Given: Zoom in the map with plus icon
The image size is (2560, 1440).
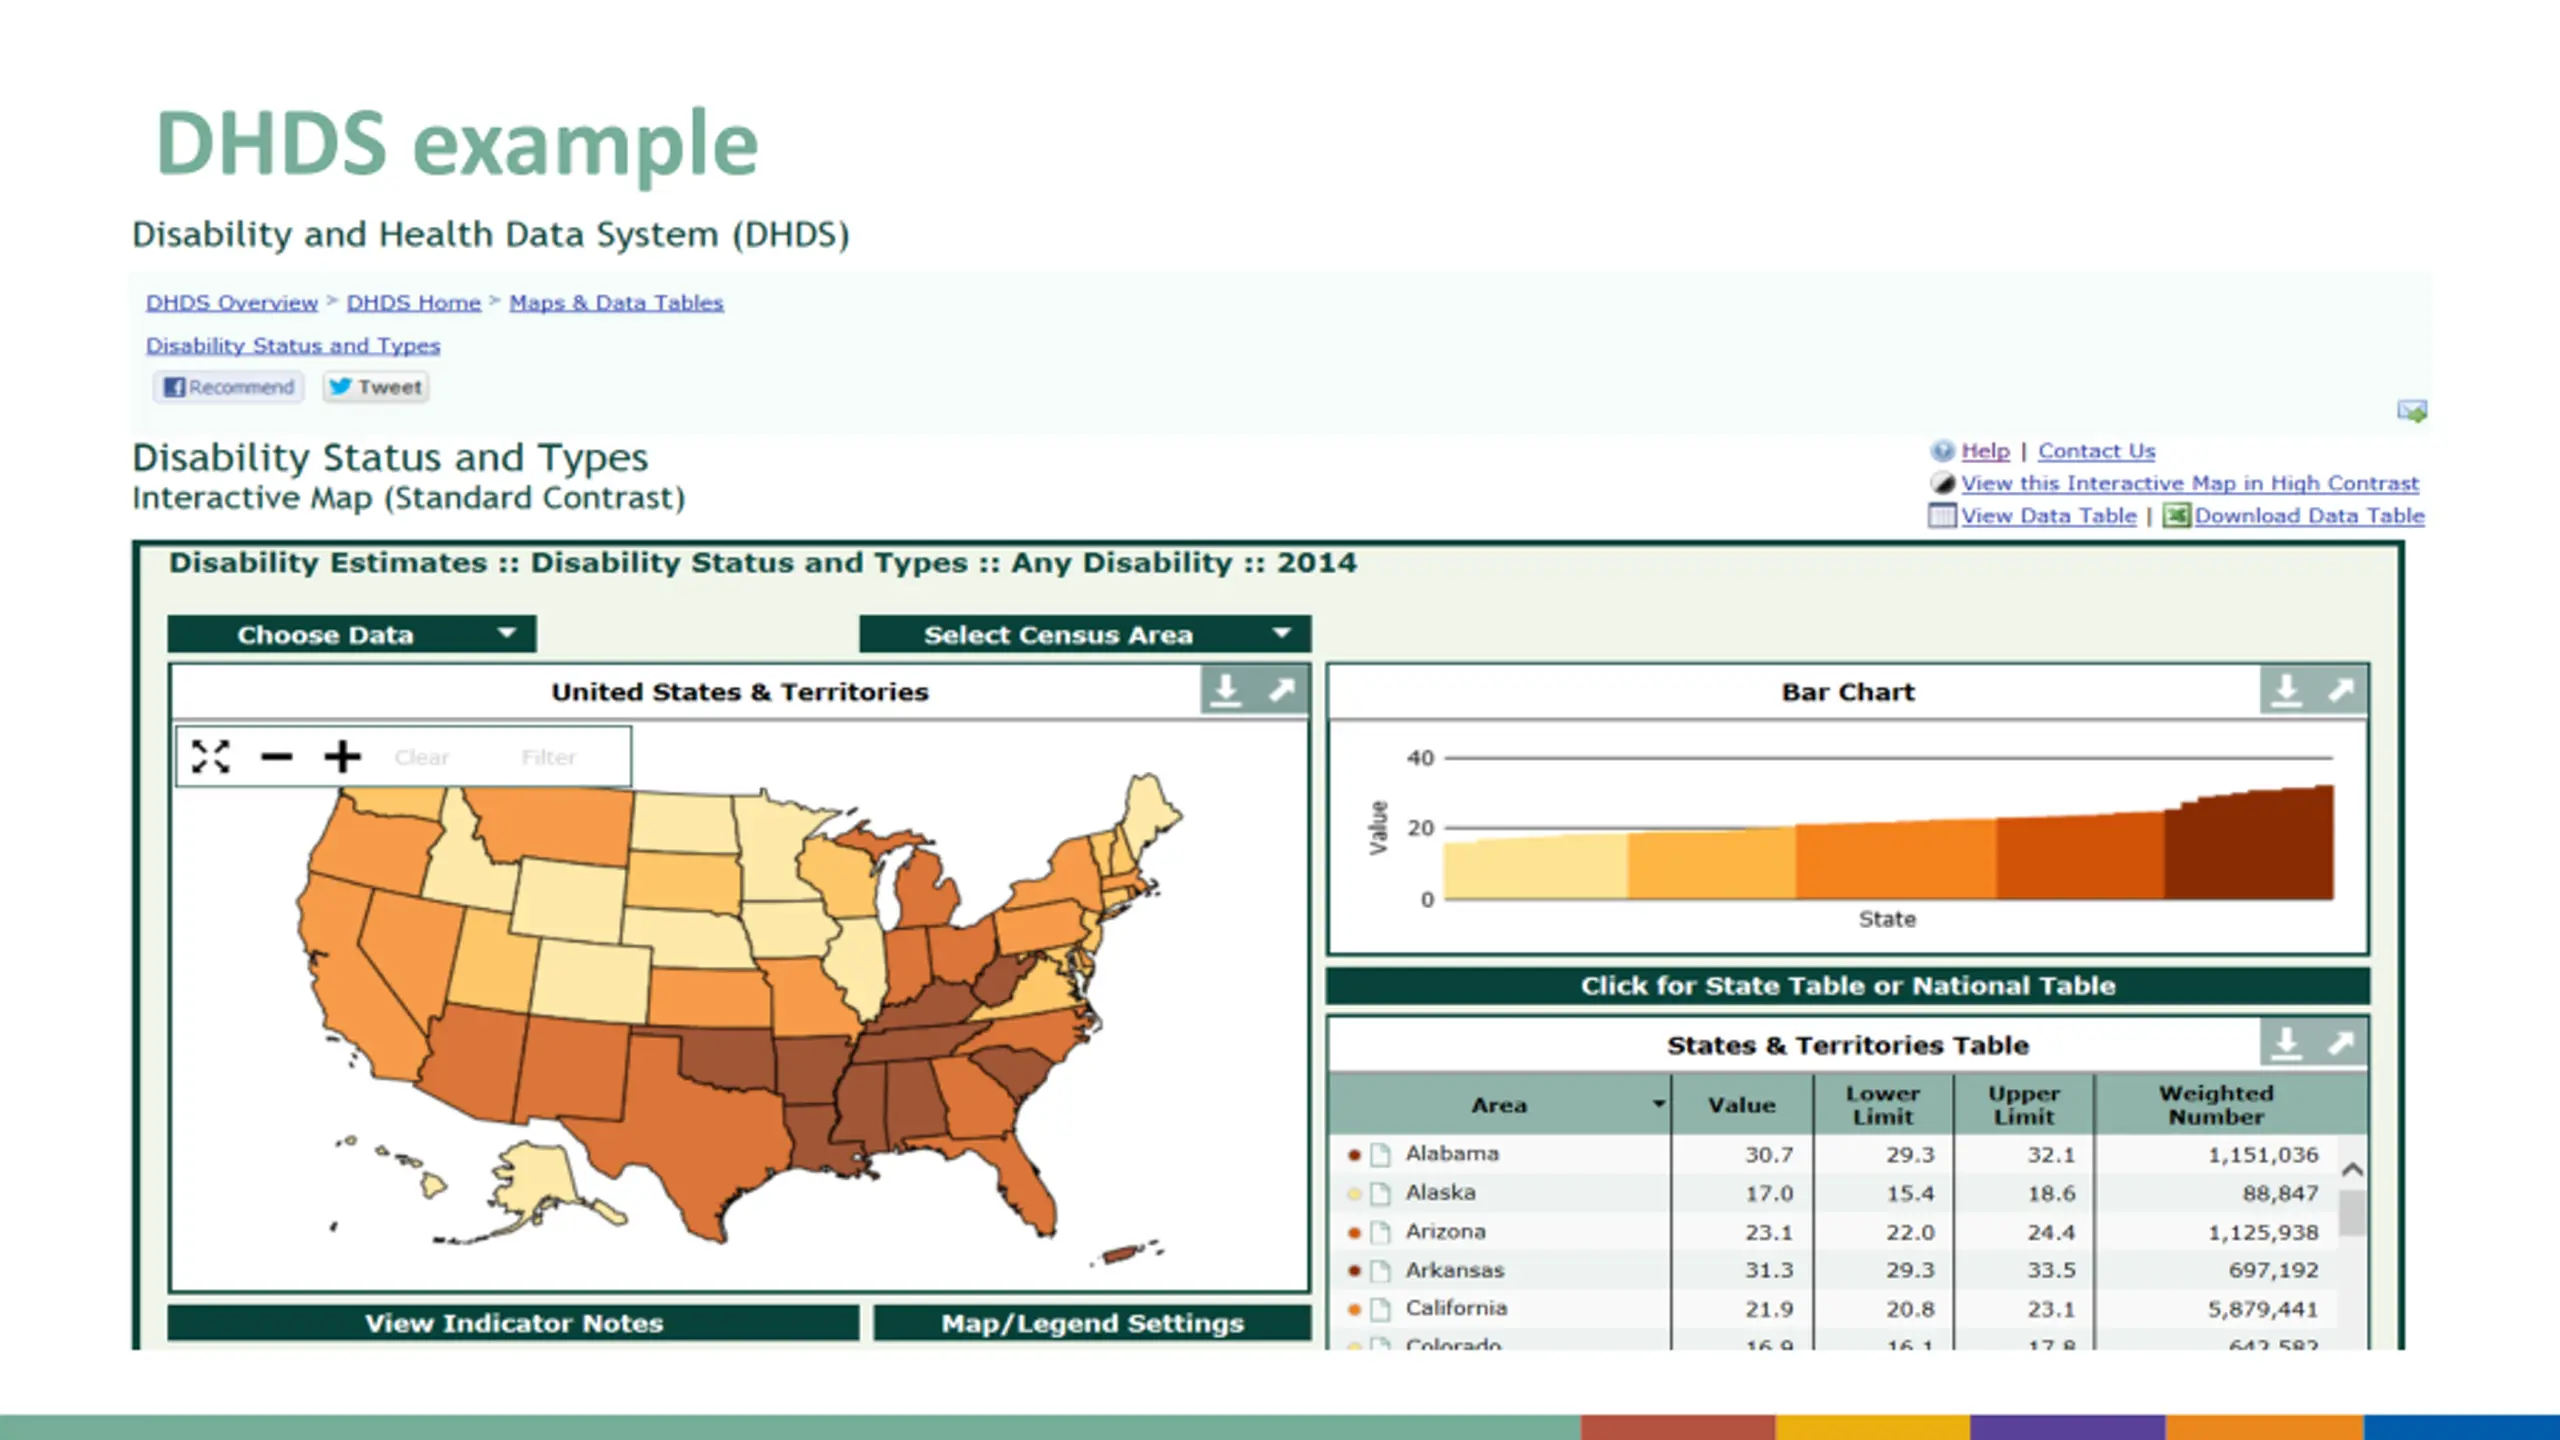Looking at the screenshot, I should [342, 757].
